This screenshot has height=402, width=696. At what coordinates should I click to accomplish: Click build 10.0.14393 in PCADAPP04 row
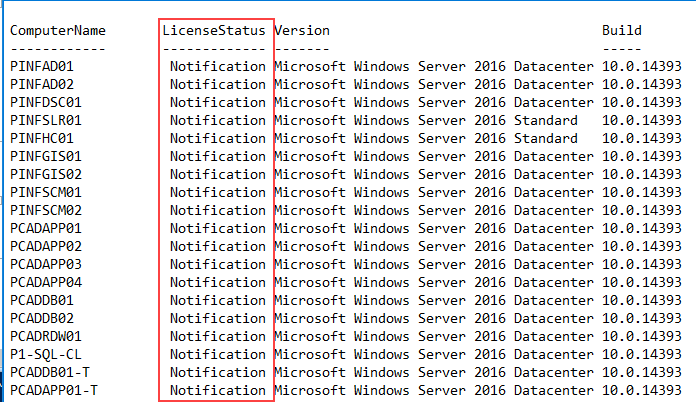point(641,282)
